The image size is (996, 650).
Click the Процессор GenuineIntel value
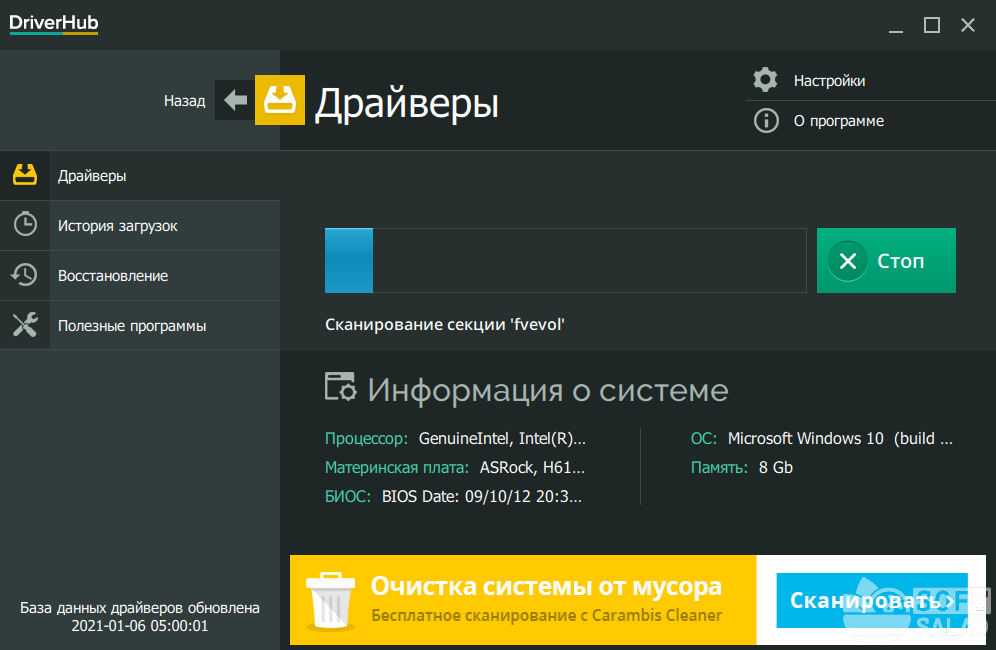click(502, 438)
